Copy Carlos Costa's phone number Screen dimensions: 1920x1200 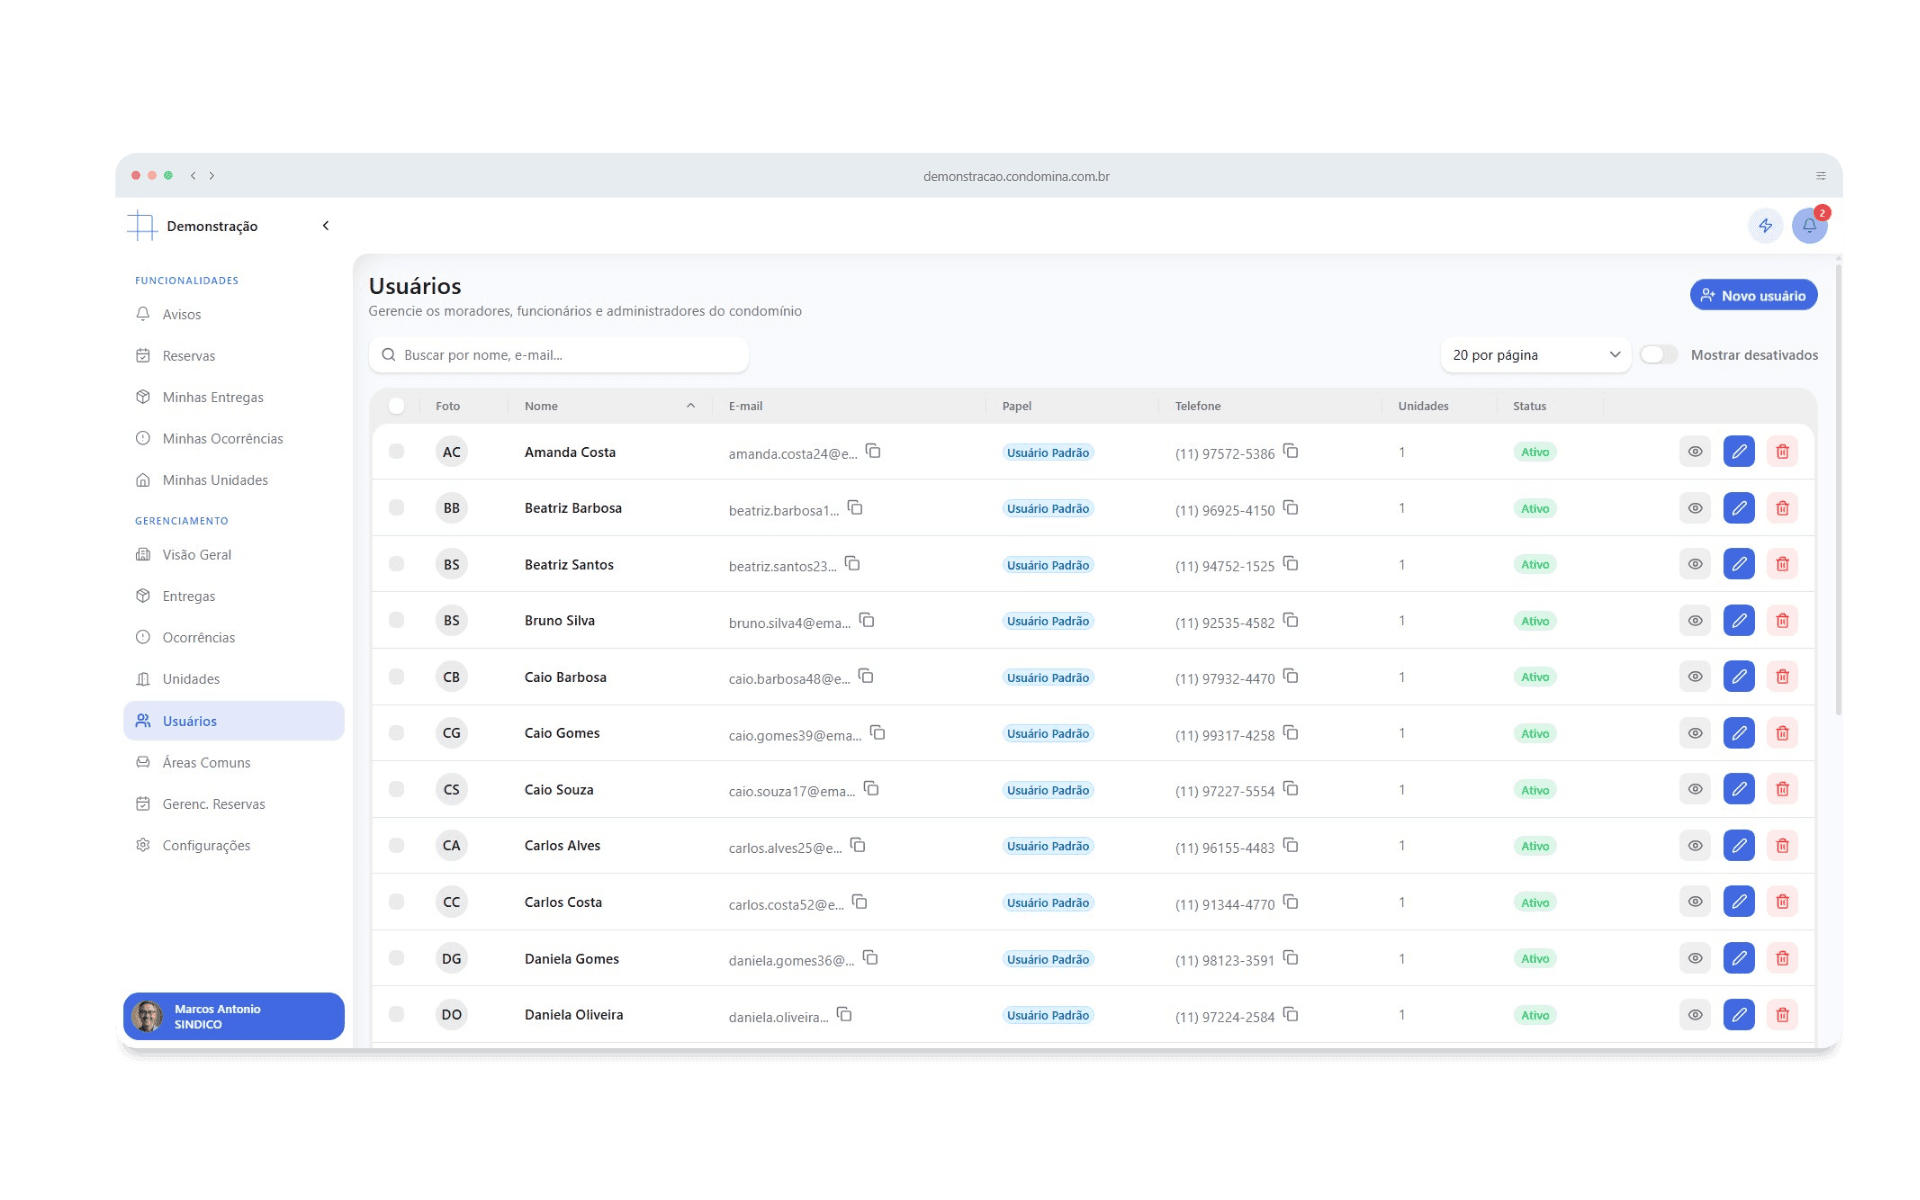(x=1291, y=902)
